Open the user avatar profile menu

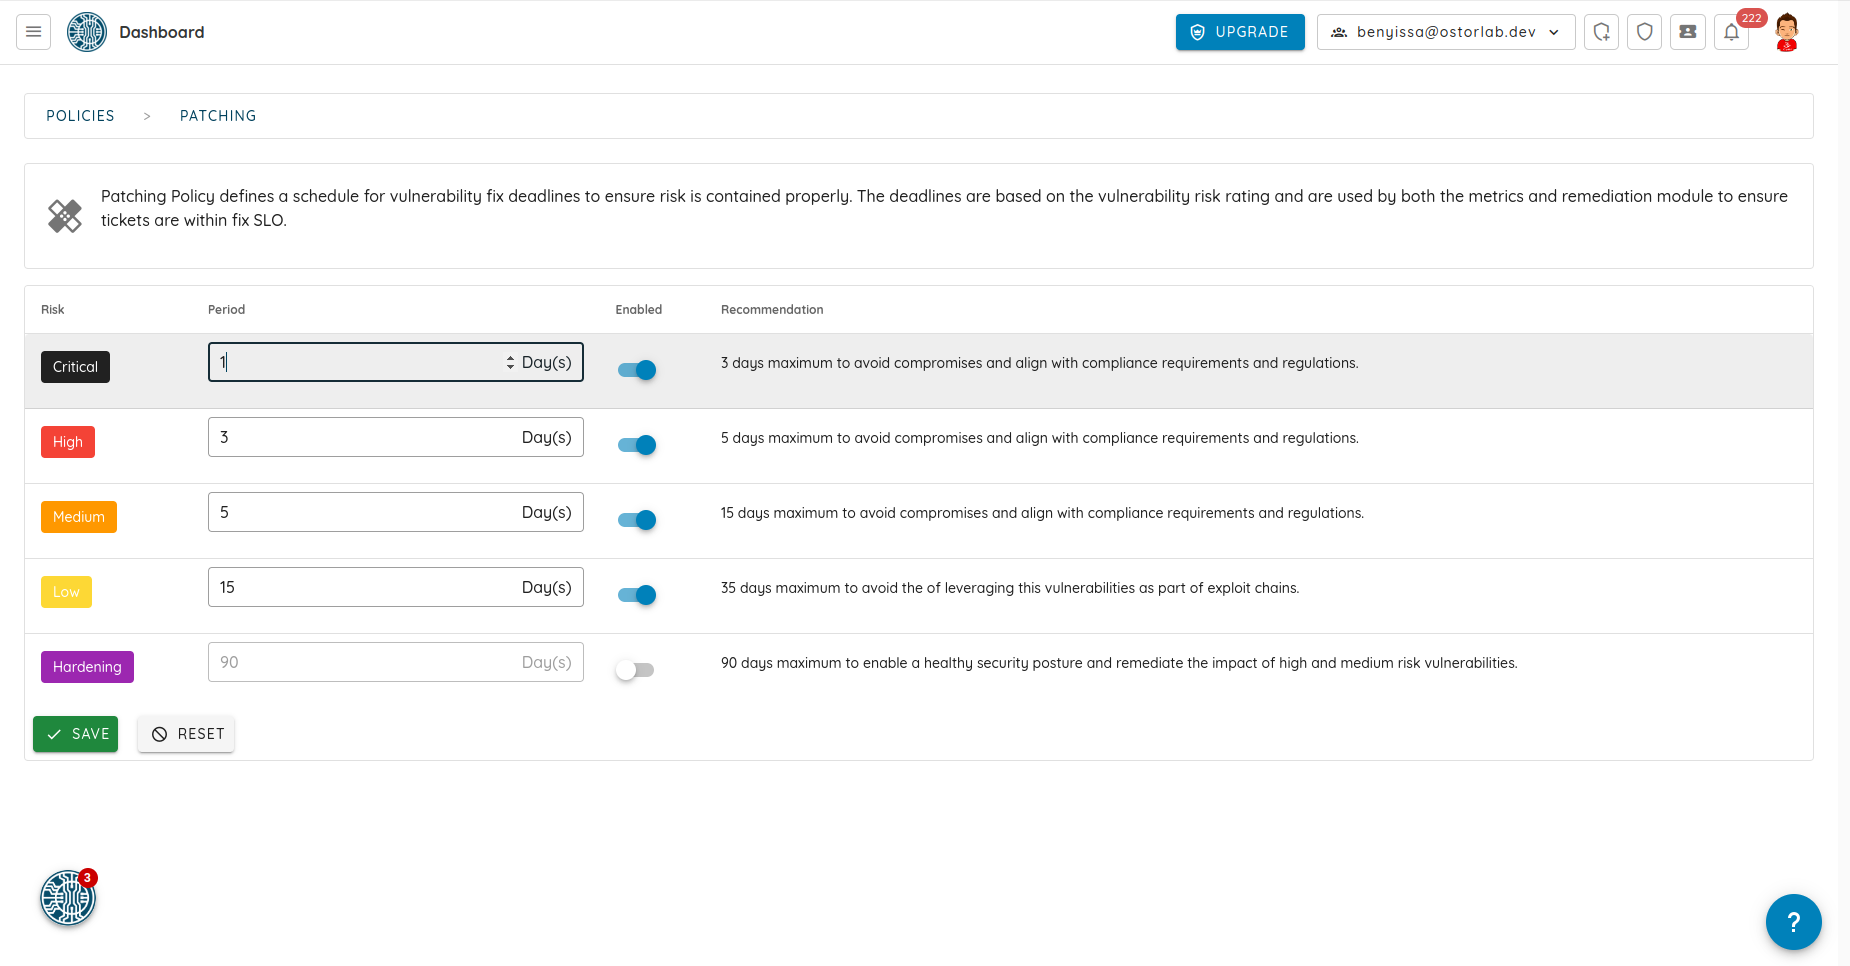coord(1787,32)
